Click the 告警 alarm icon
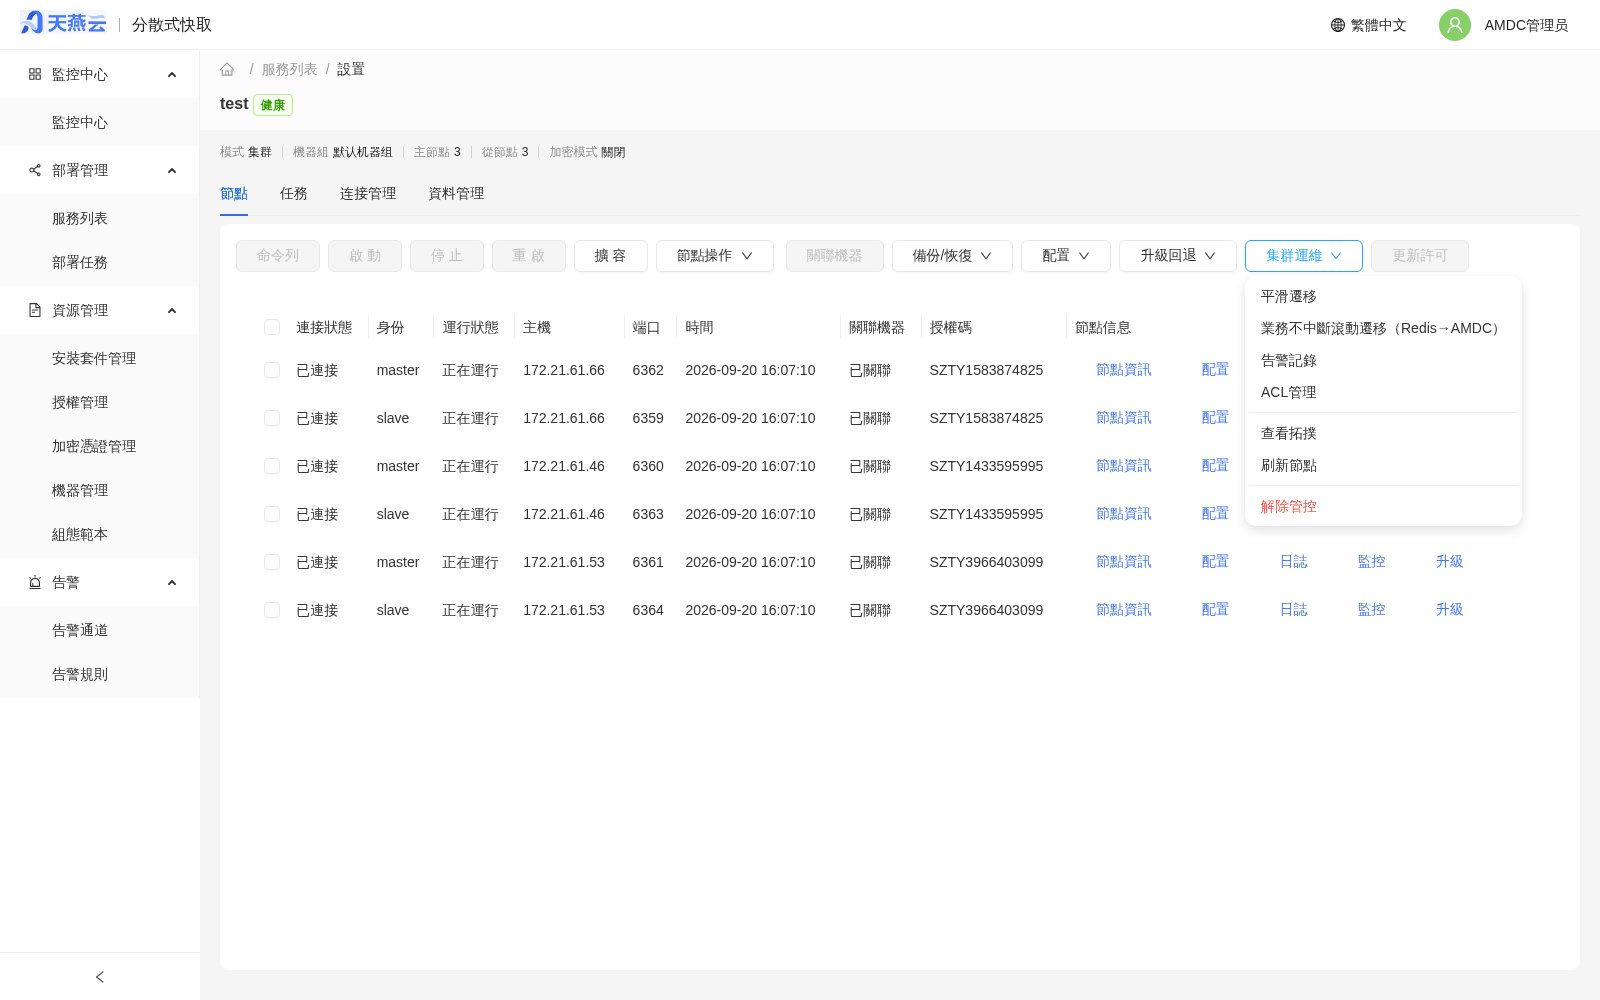Image resolution: width=1600 pixels, height=1000 pixels. click(x=35, y=582)
